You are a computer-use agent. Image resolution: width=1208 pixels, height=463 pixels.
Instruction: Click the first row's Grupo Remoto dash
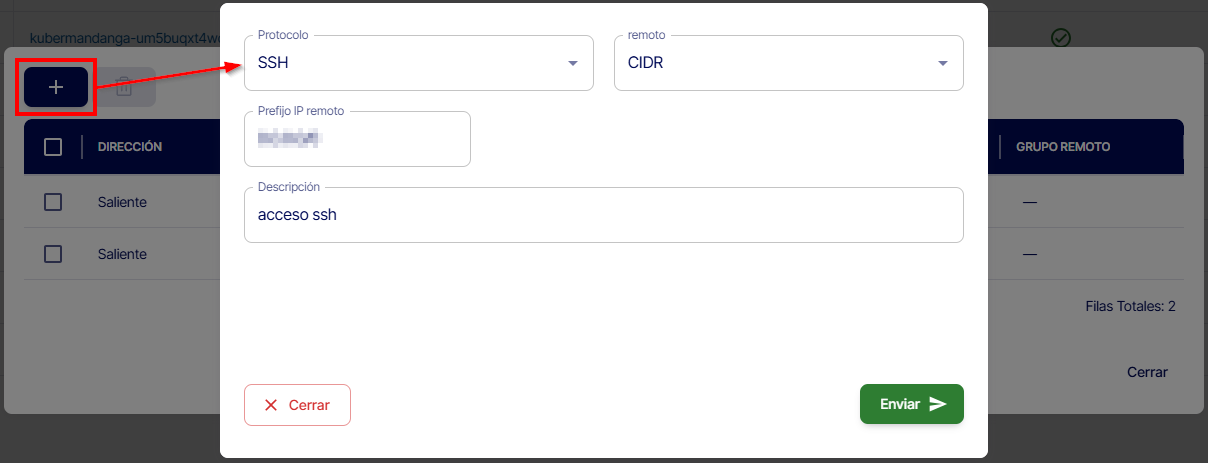[1029, 202]
